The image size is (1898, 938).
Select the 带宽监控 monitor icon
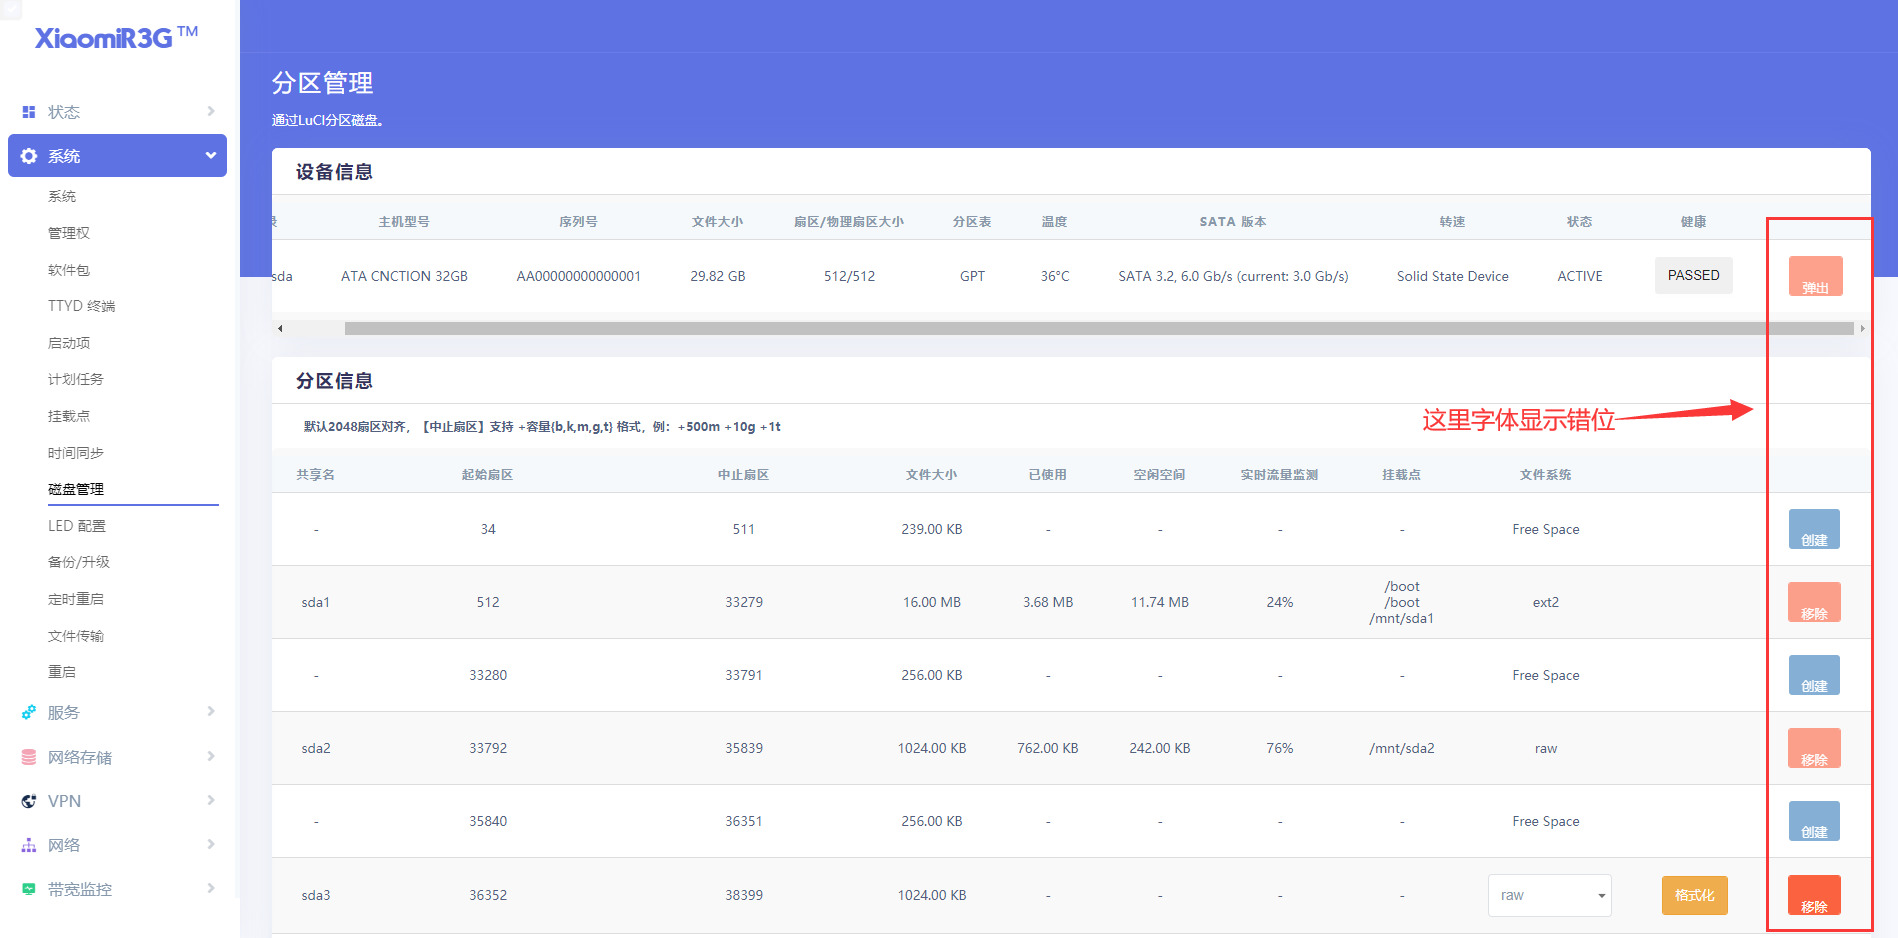pyautogui.click(x=27, y=888)
